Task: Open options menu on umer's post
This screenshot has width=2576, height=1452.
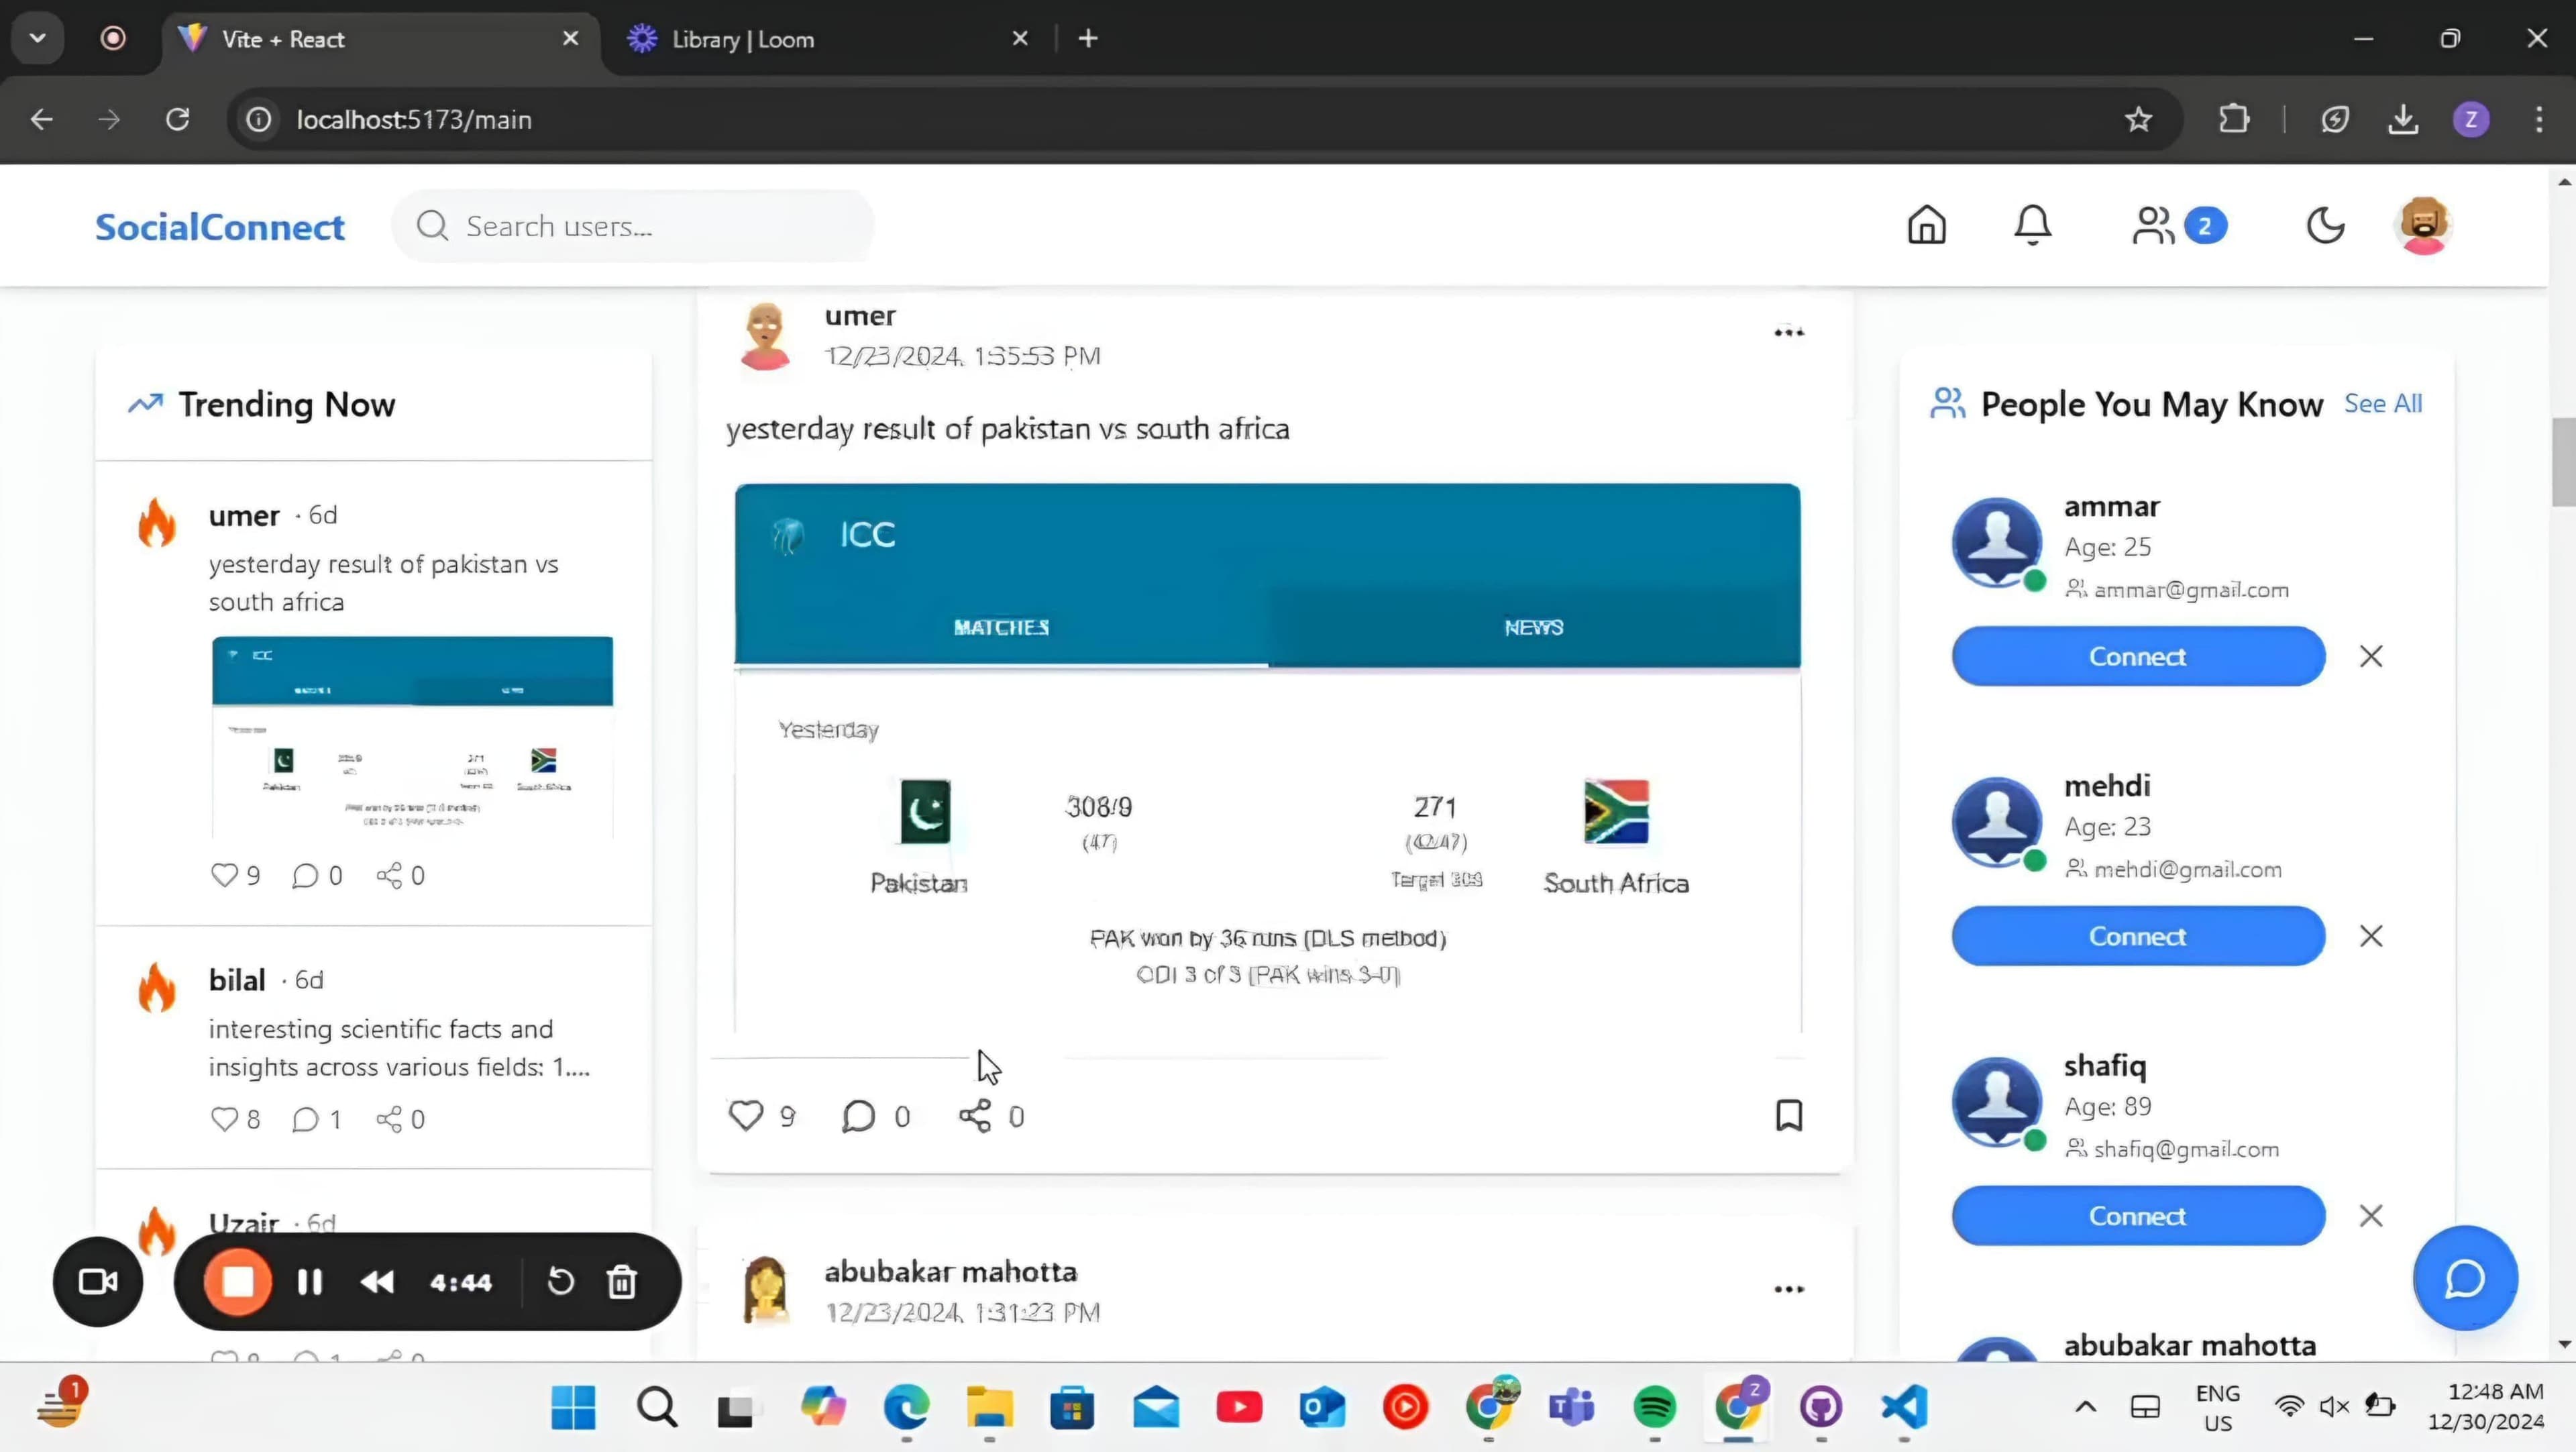Action: point(1789,332)
